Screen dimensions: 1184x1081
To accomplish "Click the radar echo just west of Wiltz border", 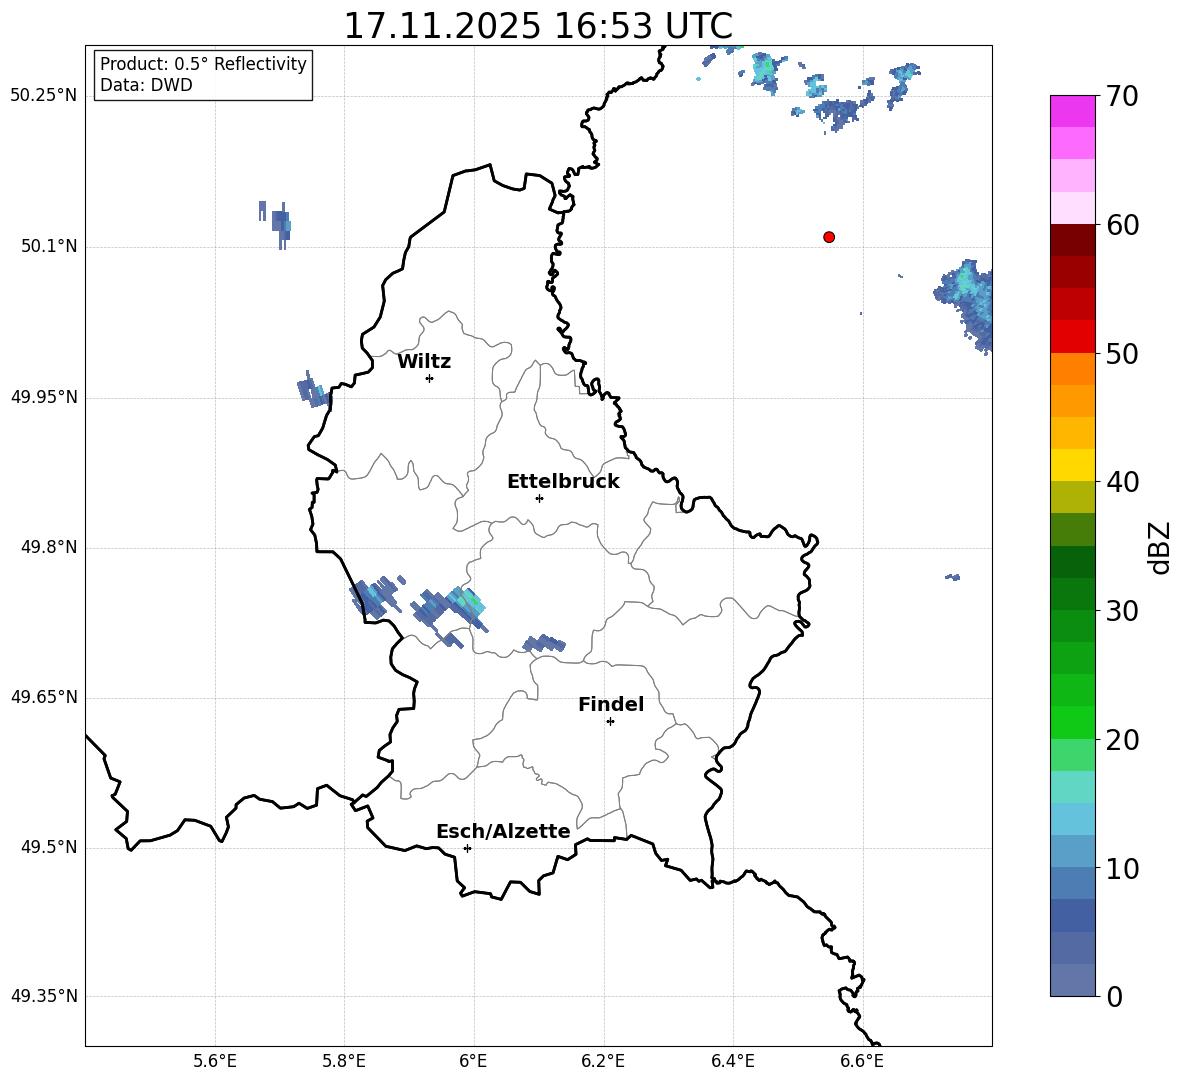I will (x=313, y=390).
